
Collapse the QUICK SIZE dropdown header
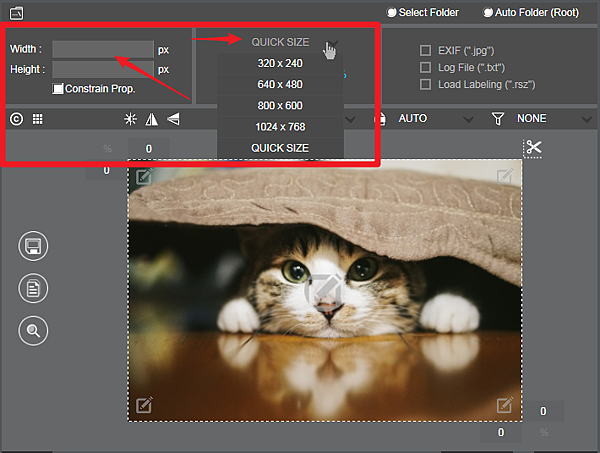280,42
